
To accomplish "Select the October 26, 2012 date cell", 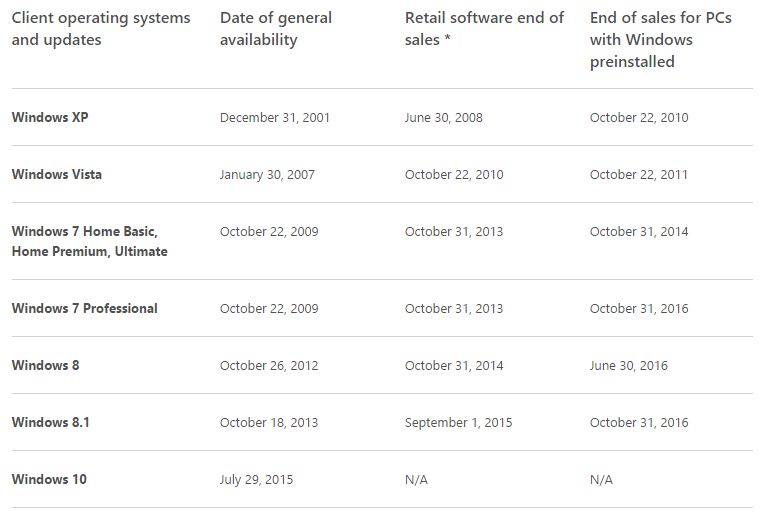I will [x=269, y=365].
